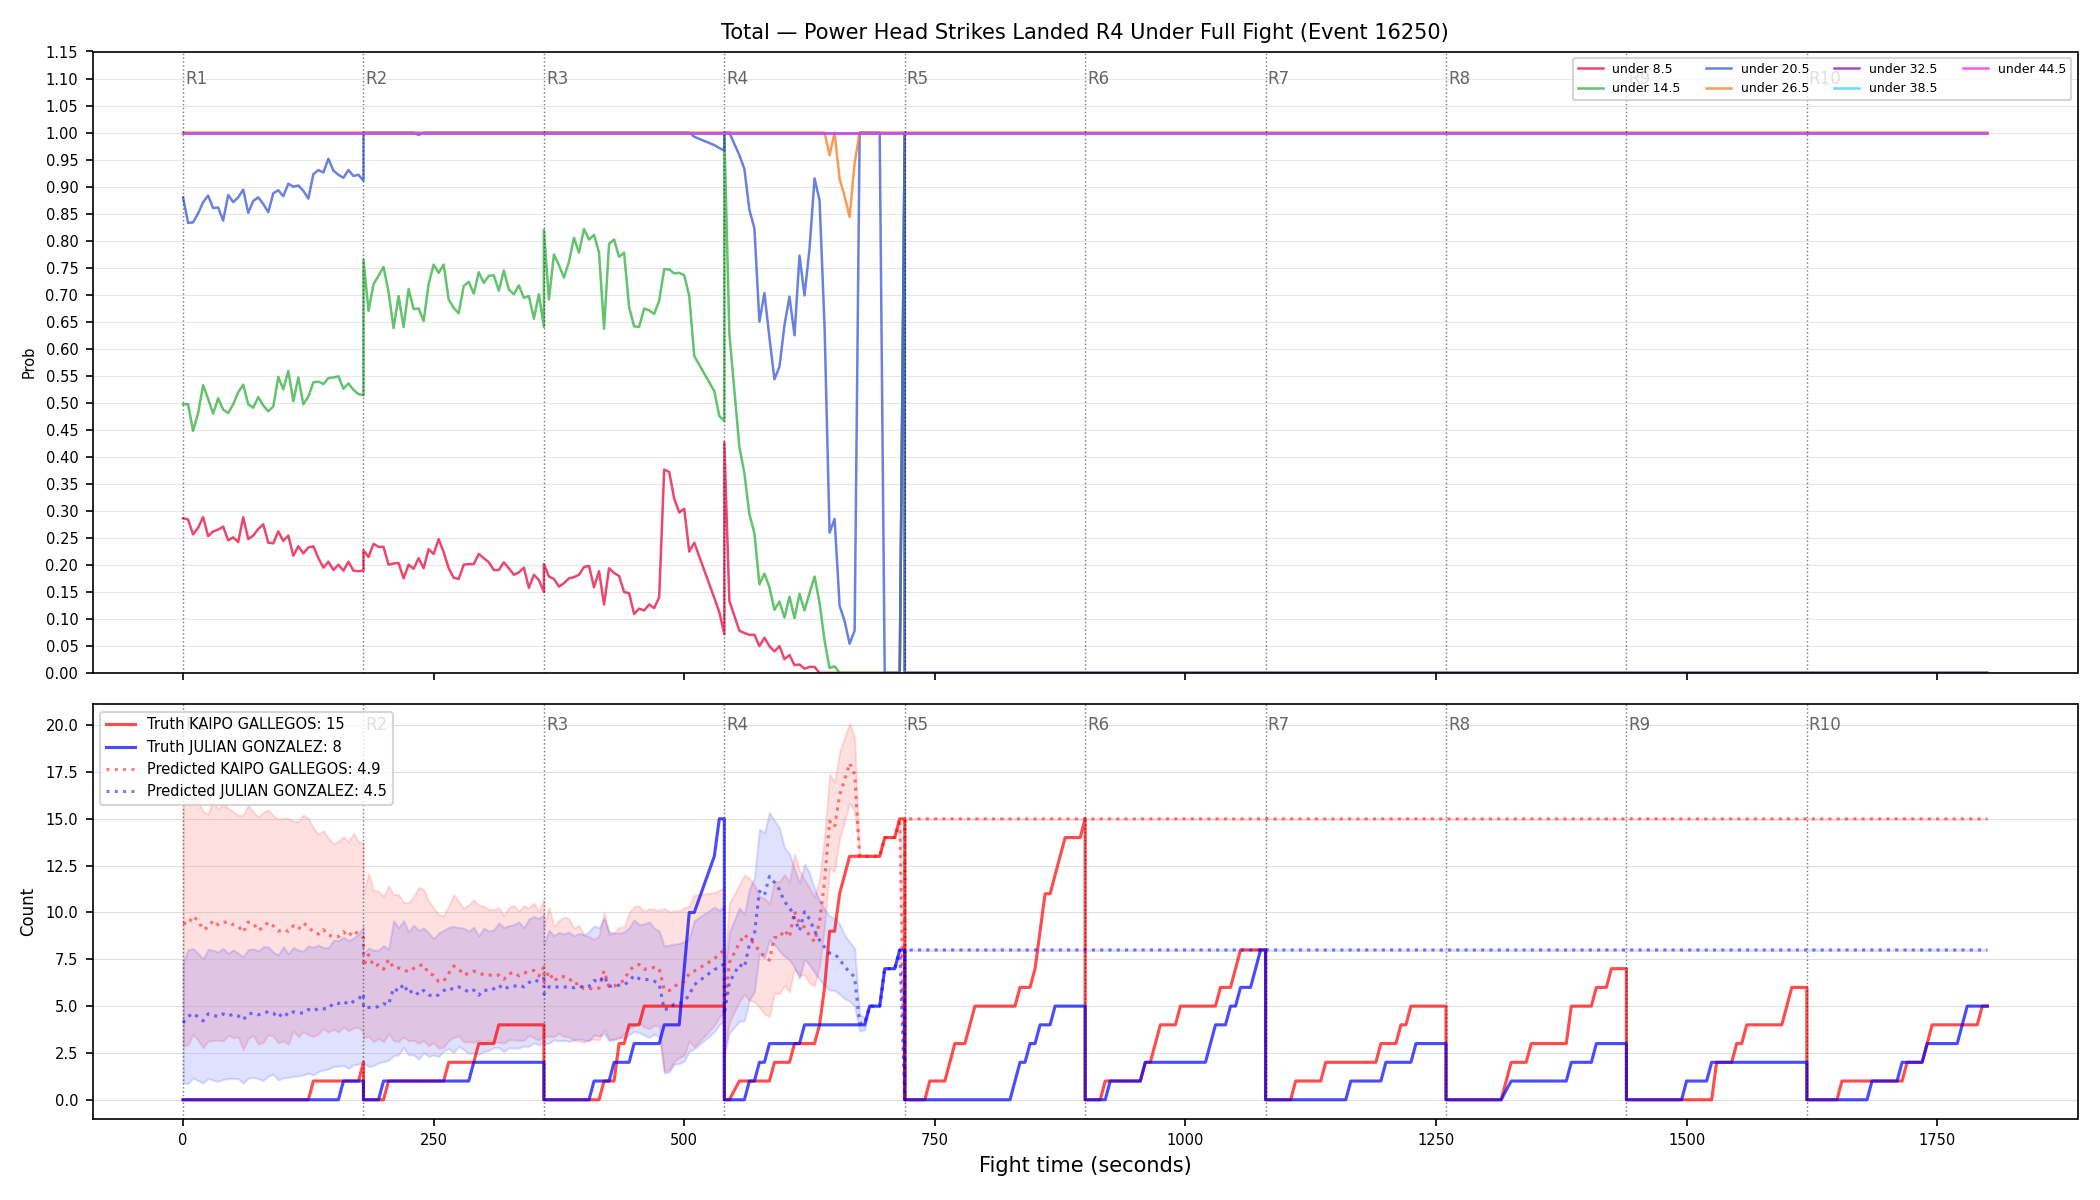This screenshot has width=2100, height=1200.
Task: Click the R5 round label in the Prob chart
Action: (x=917, y=78)
